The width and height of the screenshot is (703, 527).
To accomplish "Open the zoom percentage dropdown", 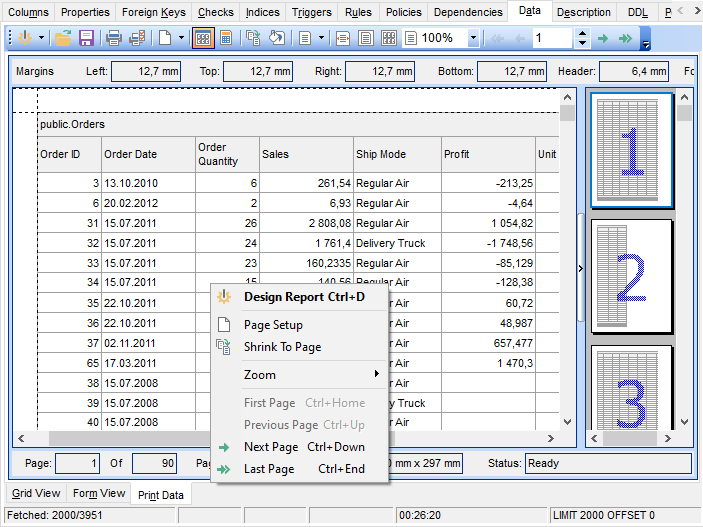I will (x=473, y=38).
